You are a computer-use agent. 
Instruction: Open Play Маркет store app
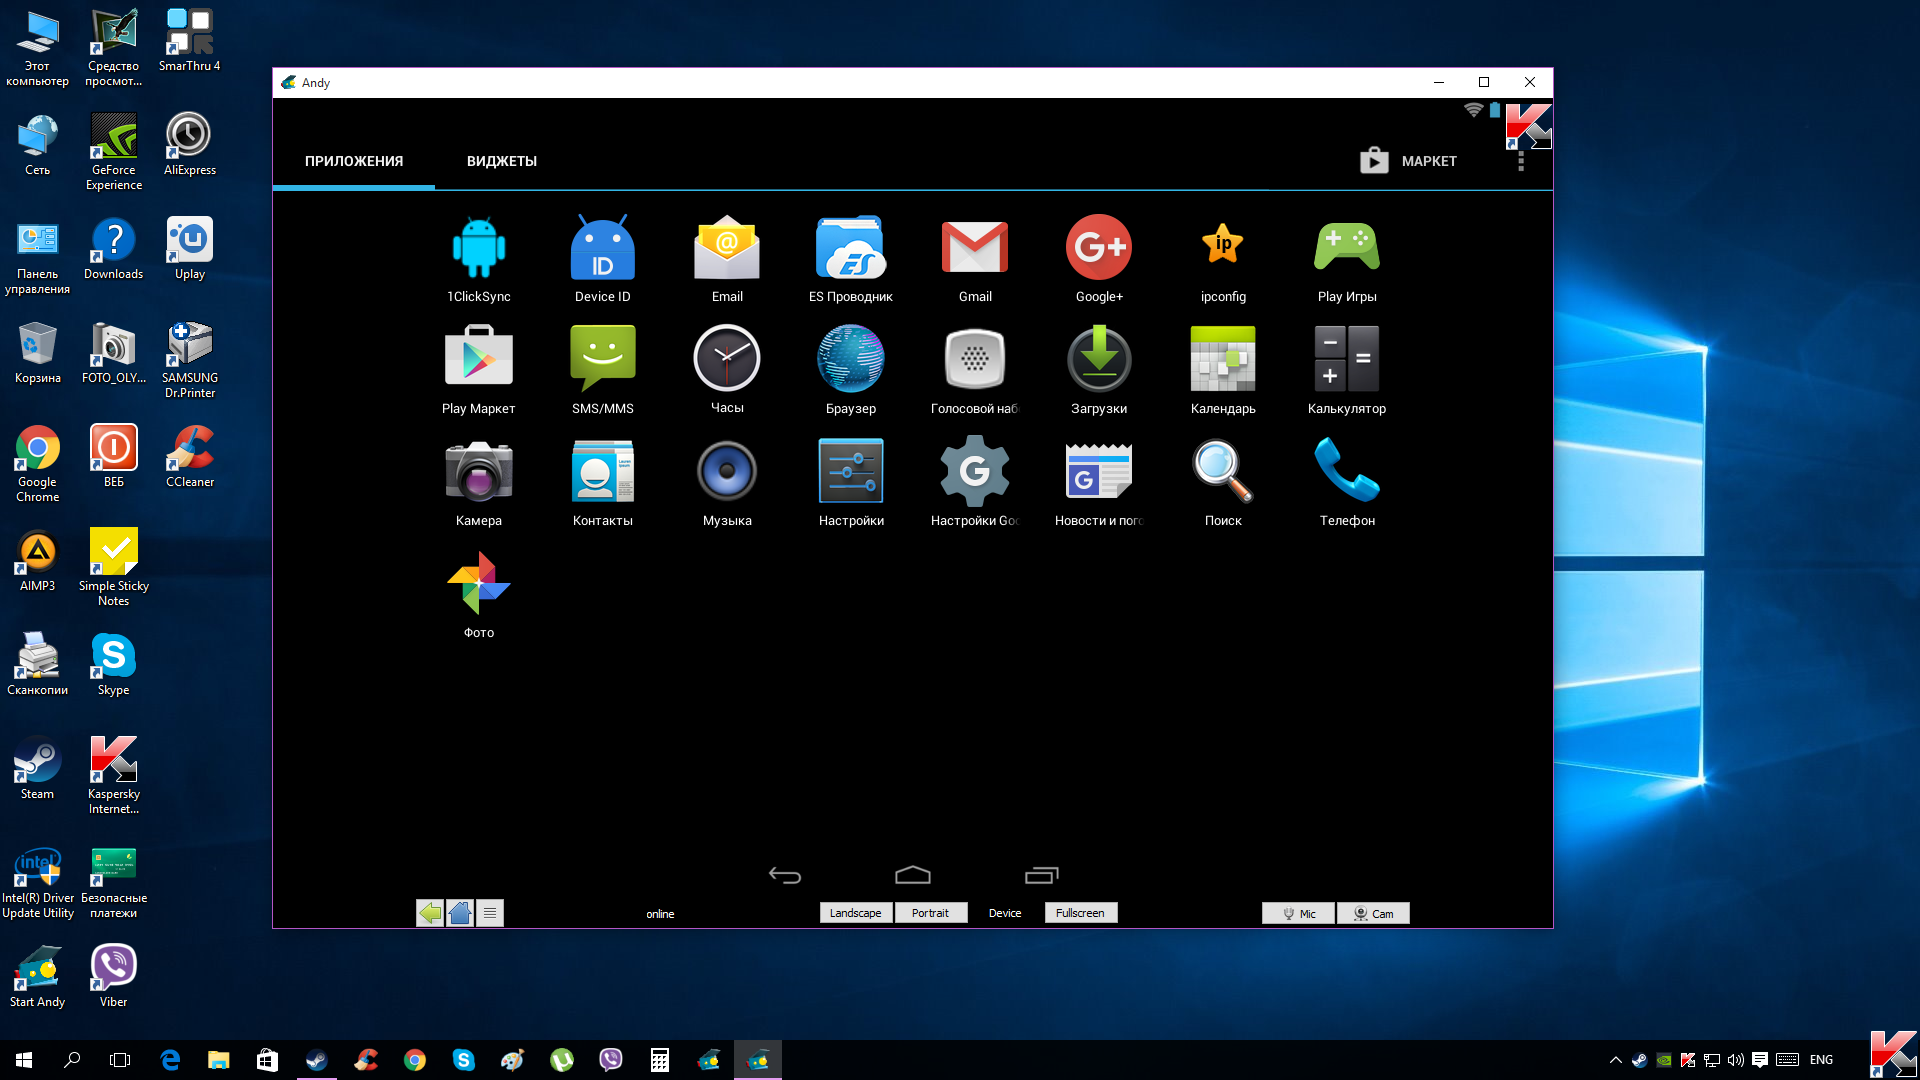pyautogui.click(x=478, y=358)
